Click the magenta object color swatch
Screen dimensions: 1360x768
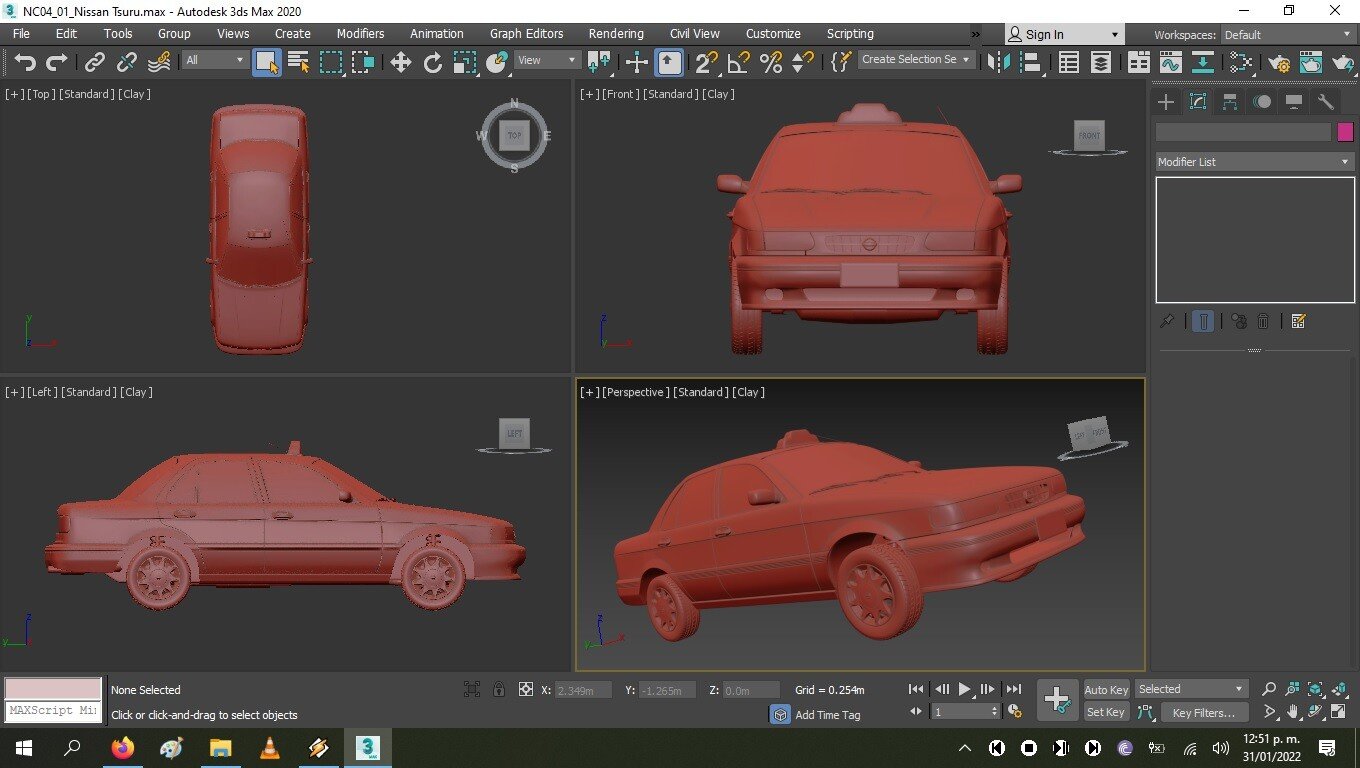[x=1345, y=132]
